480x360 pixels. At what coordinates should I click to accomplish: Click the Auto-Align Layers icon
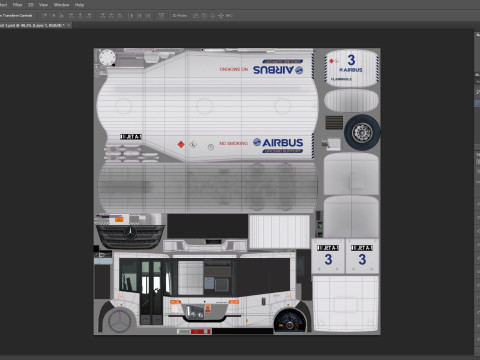161,16
